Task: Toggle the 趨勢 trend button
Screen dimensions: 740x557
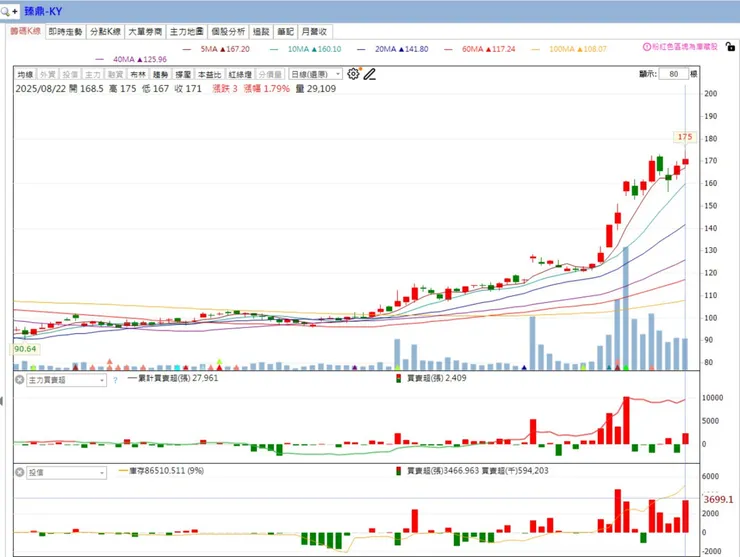Action: [x=160, y=74]
